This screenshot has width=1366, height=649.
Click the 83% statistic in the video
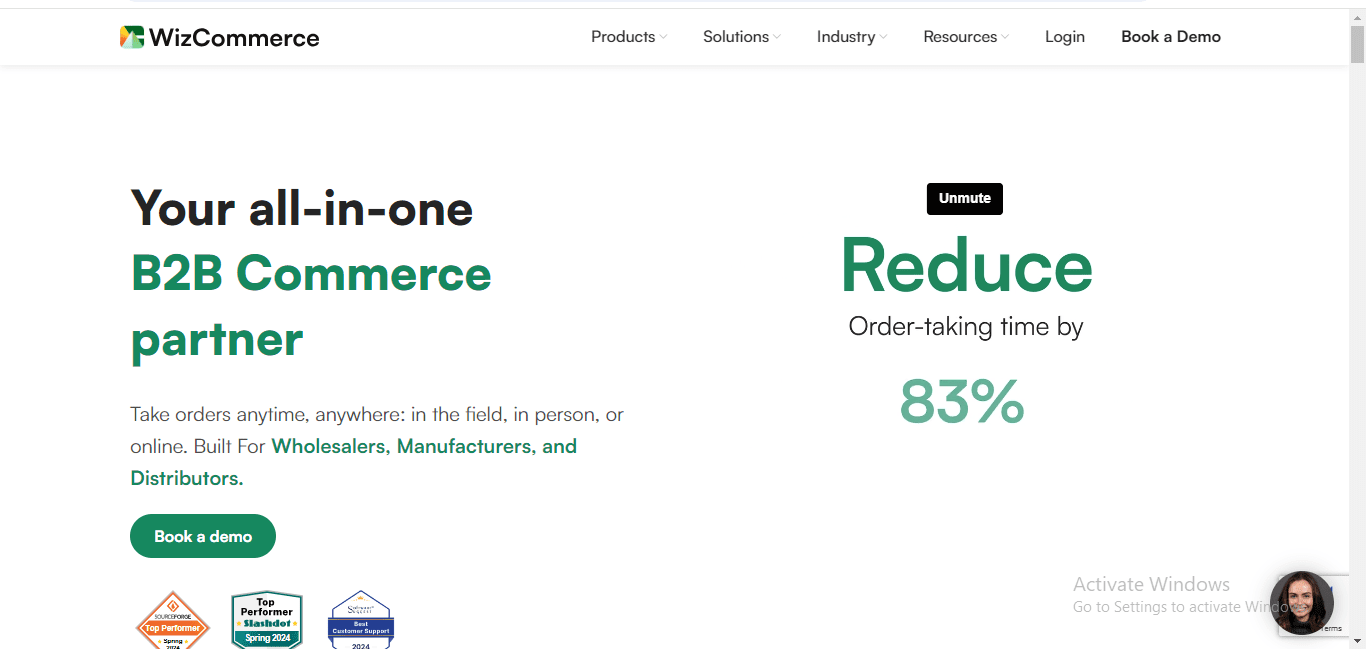pyautogui.click(x=961, y=401)
